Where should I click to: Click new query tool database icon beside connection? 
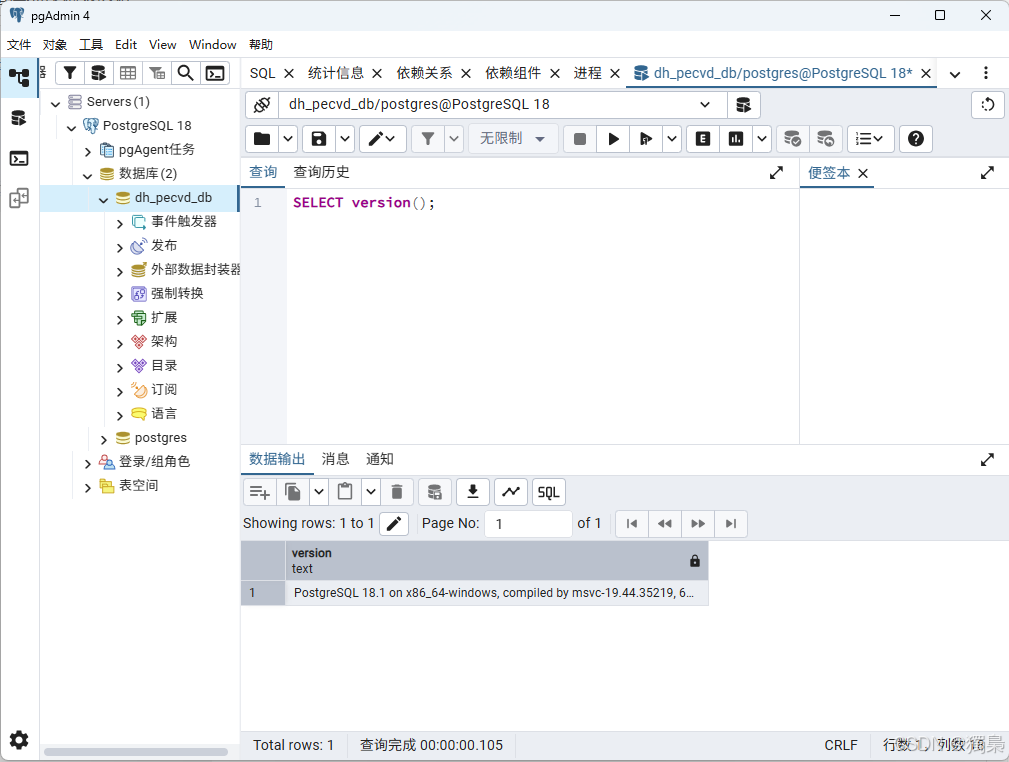tap(744, 105)
